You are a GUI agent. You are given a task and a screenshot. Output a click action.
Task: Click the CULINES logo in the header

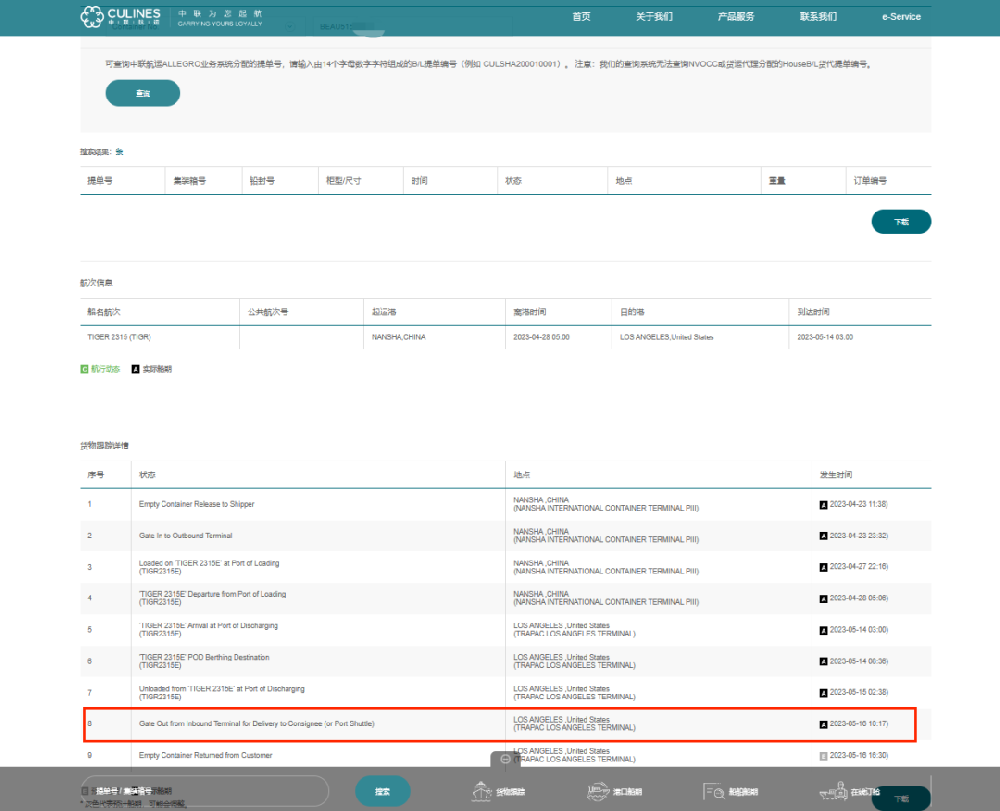pyautogui.click(x=120, y=16)
